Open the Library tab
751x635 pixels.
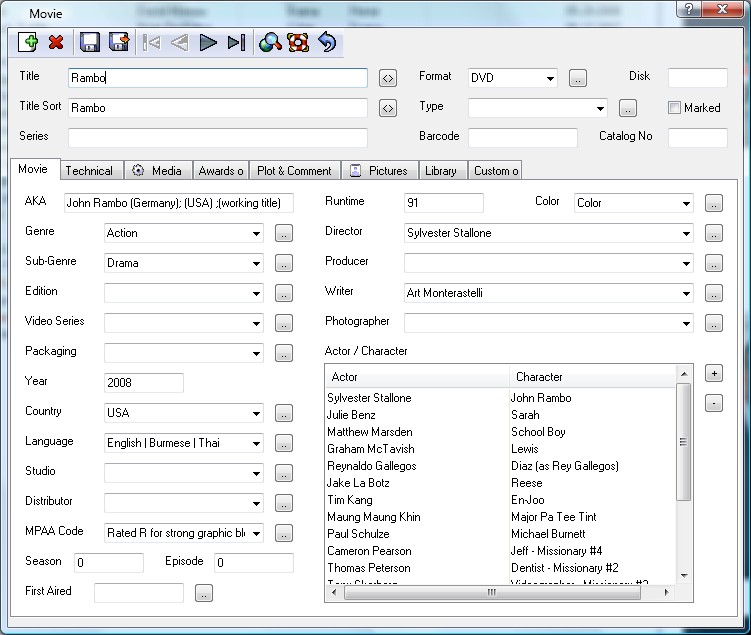[x=441, y=171]
